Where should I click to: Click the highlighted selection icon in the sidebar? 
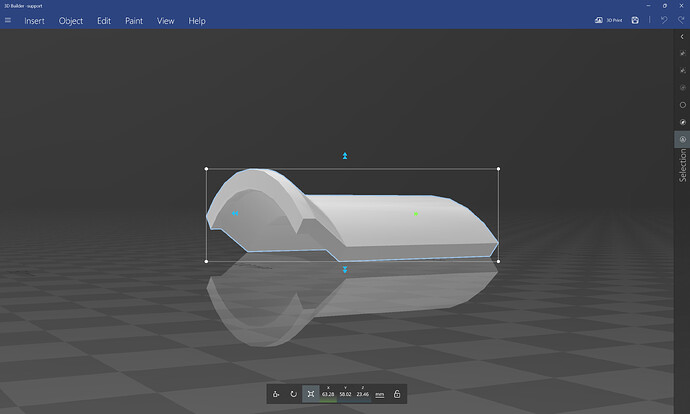[x=683, y=139]
